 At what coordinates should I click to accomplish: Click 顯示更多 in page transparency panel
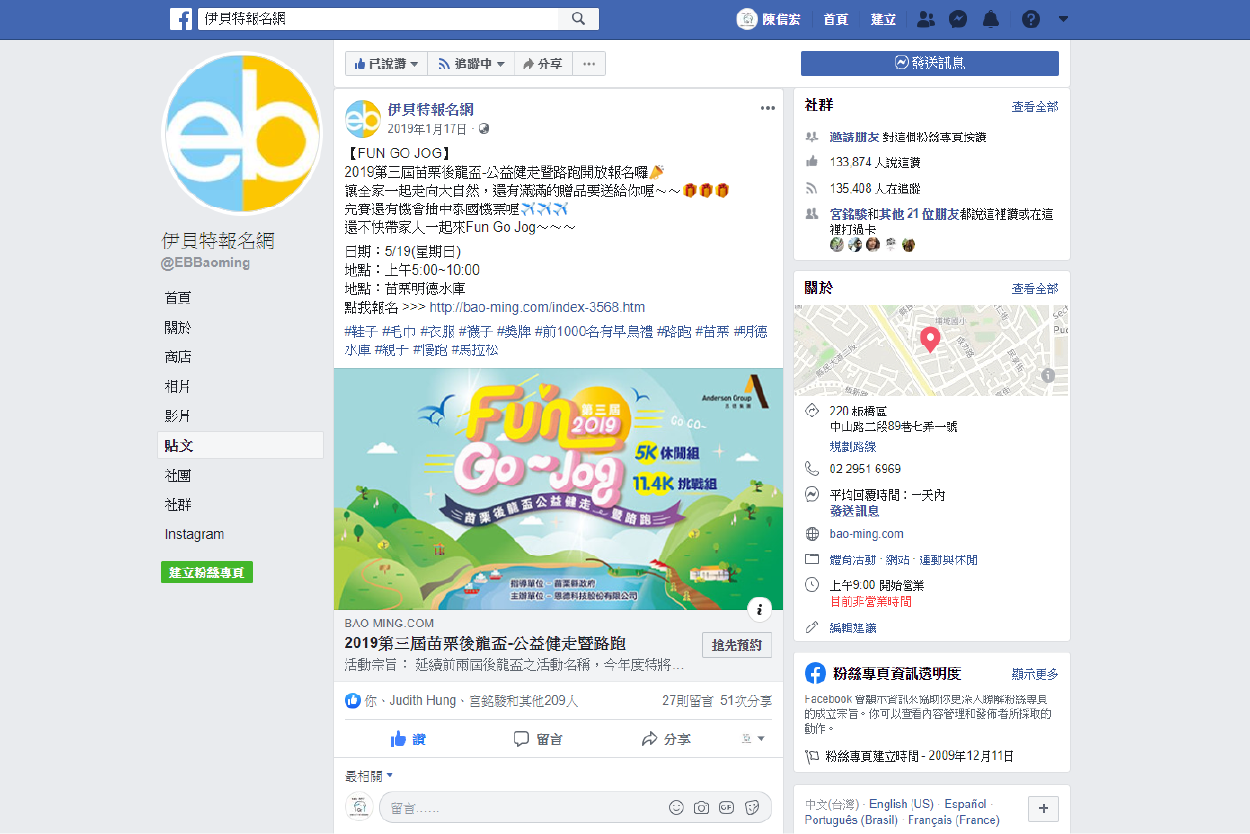(1035, 674)
